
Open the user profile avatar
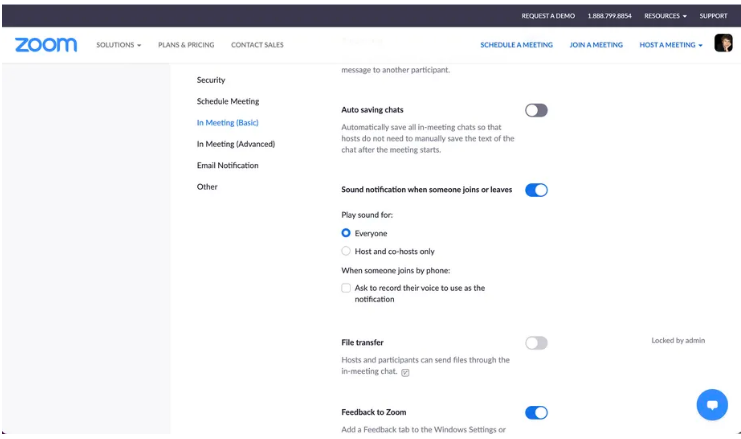[723, 44]
